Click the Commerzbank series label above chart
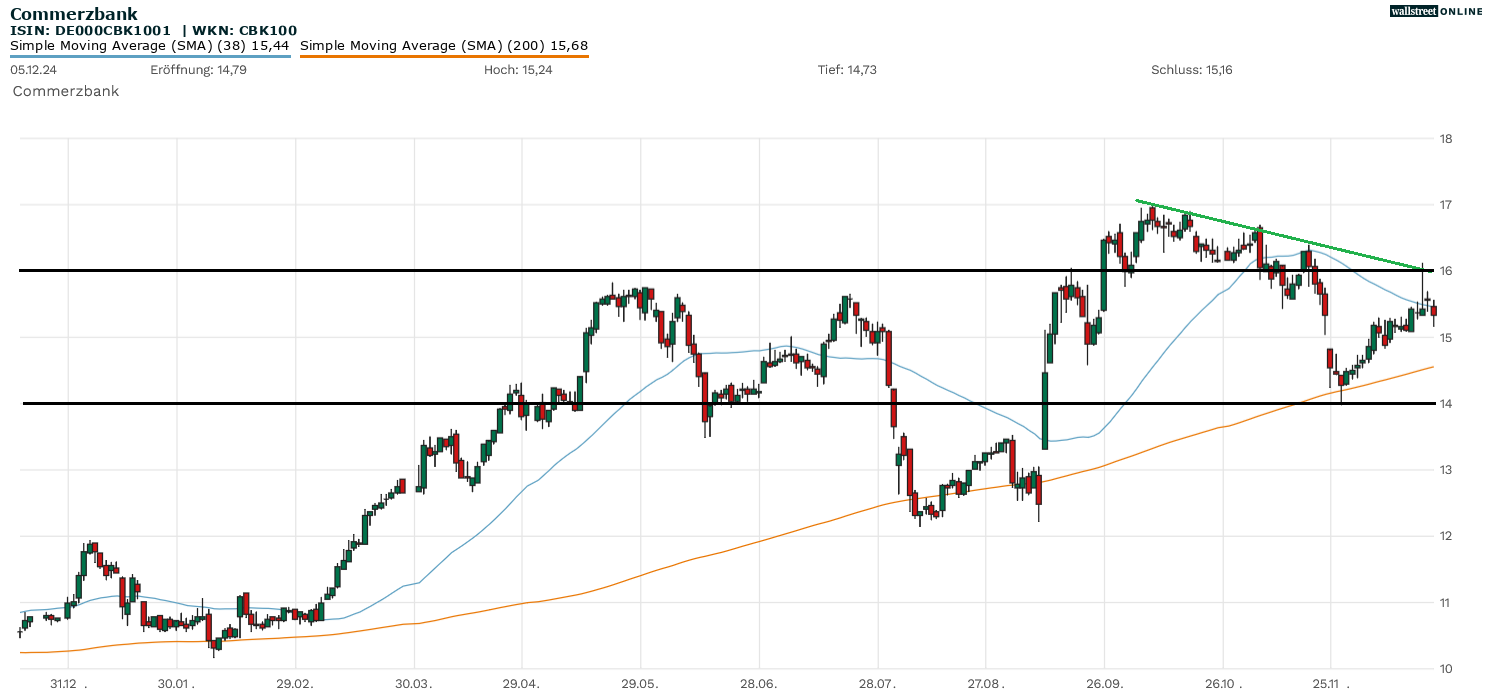 [66, 91]
